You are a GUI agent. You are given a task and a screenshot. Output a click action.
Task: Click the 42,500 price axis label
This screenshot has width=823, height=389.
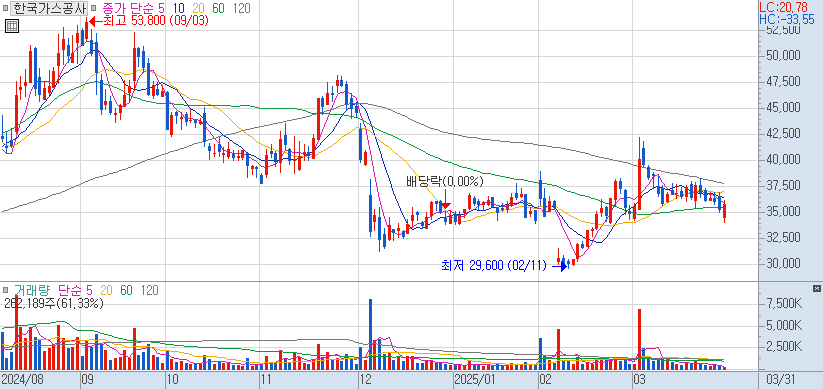pos(783,134)
